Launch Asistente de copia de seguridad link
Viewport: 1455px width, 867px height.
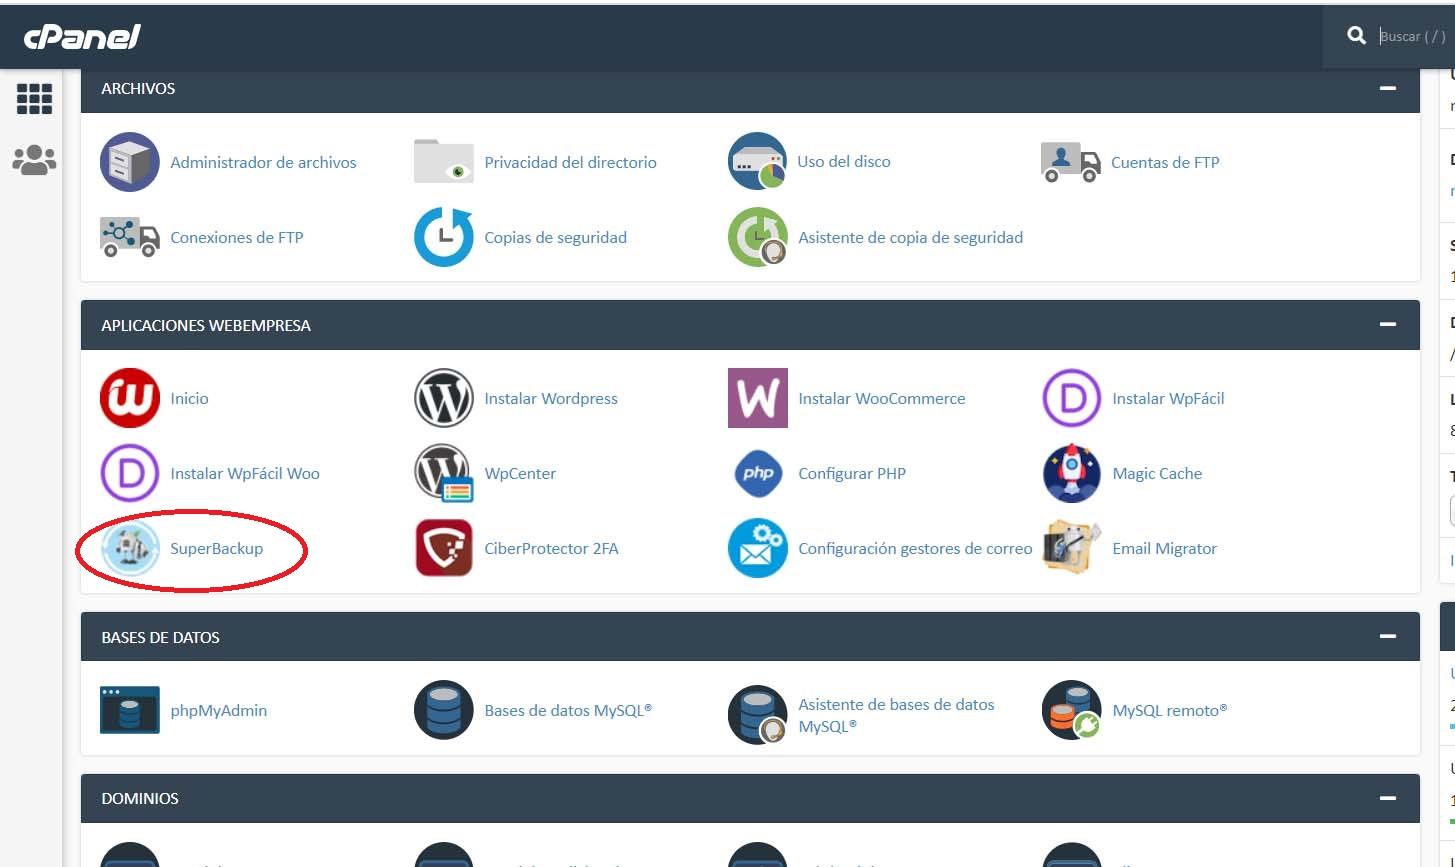point(910,237)
